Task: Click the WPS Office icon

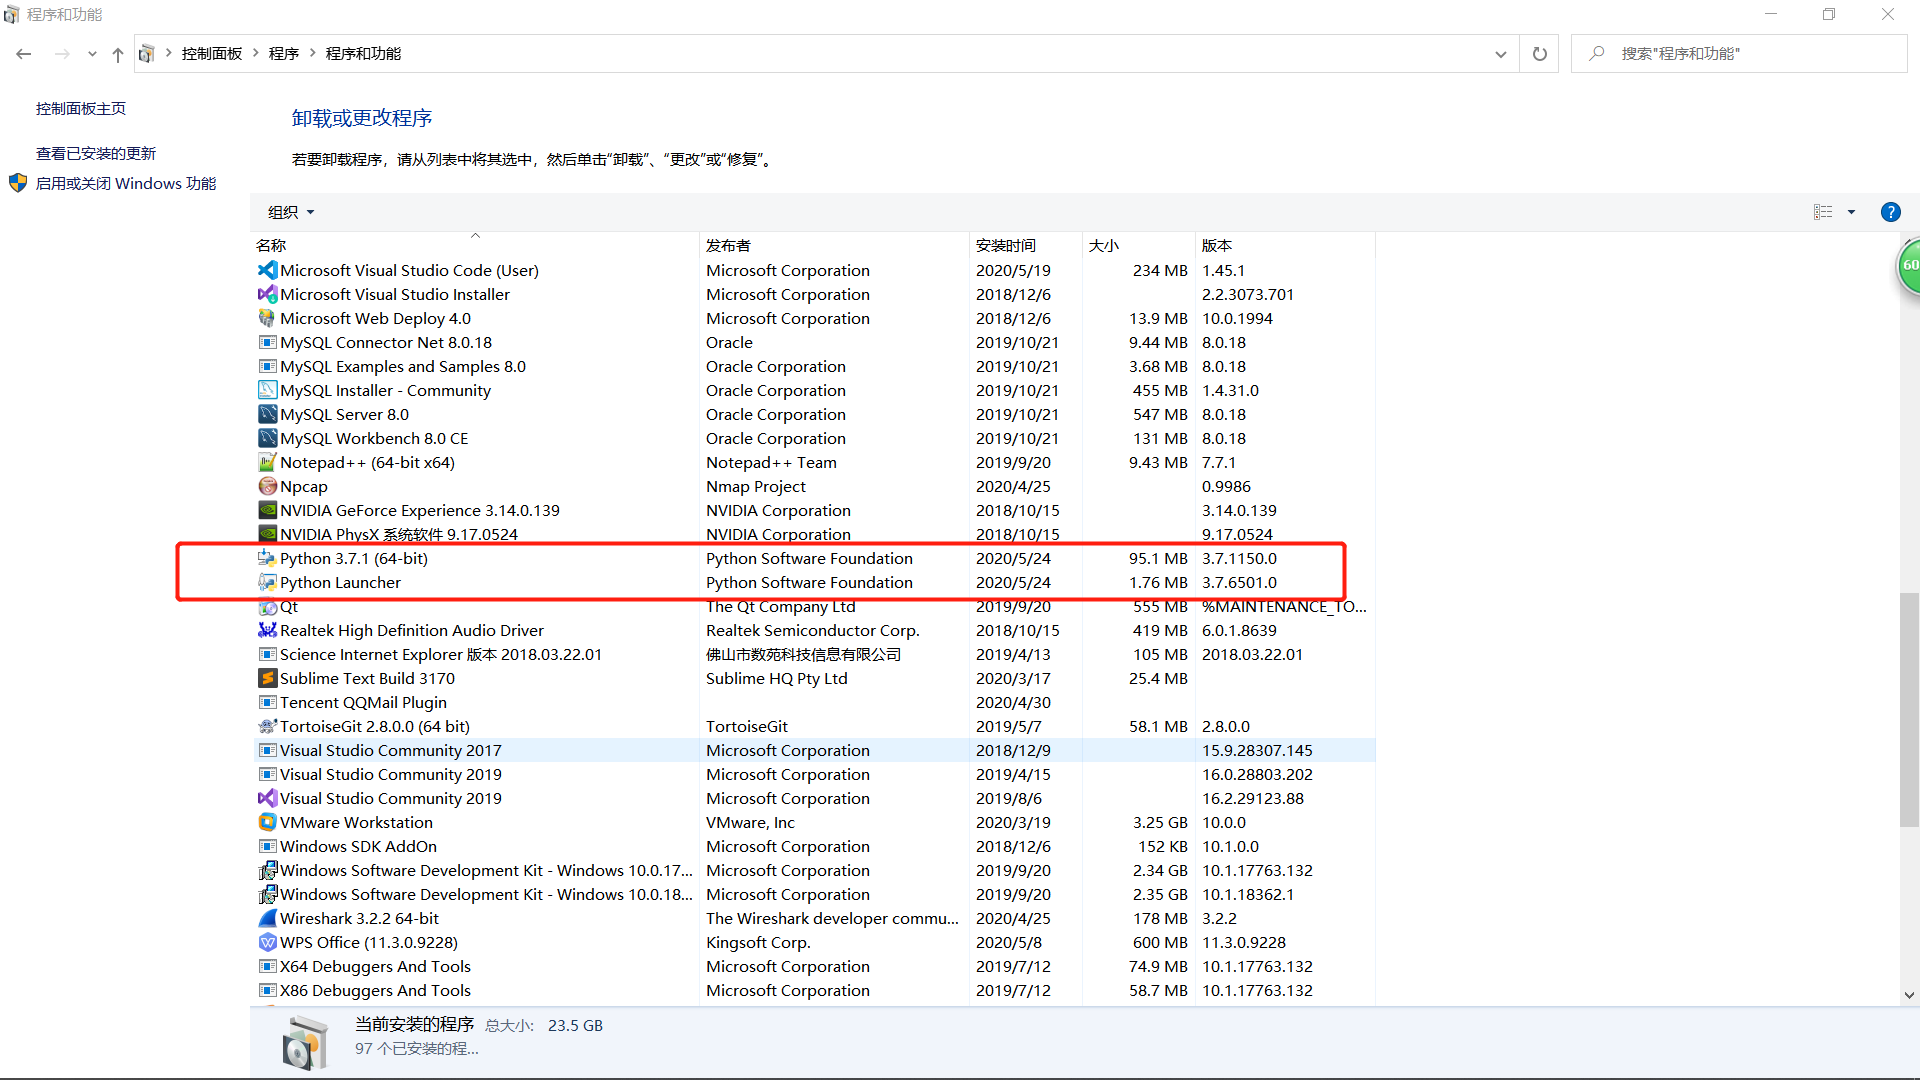Action: [267, 942]
